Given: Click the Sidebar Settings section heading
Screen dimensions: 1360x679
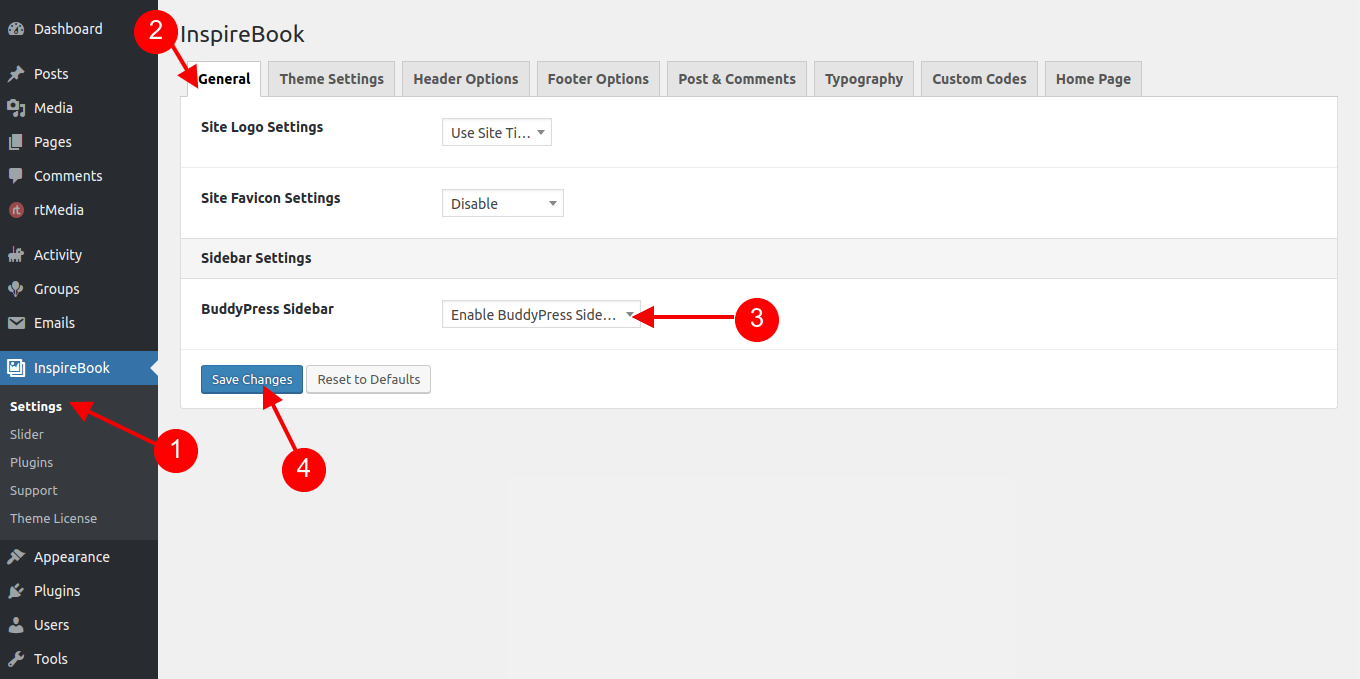Looking at the screenshot, I should [256, 258].
